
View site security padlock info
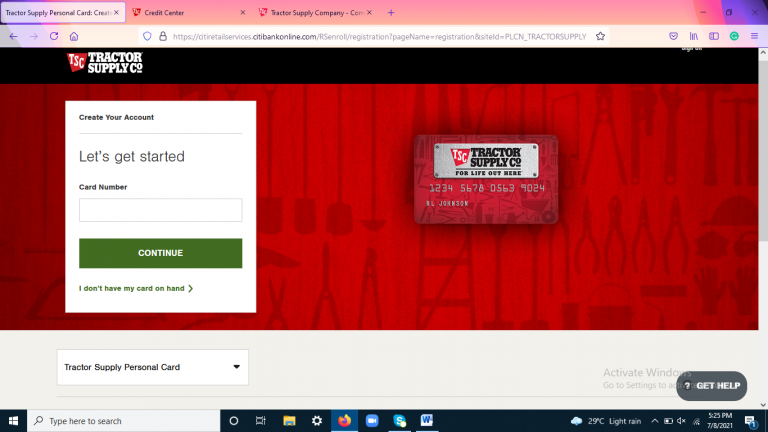pyautogui.click(x=163, y=36)
